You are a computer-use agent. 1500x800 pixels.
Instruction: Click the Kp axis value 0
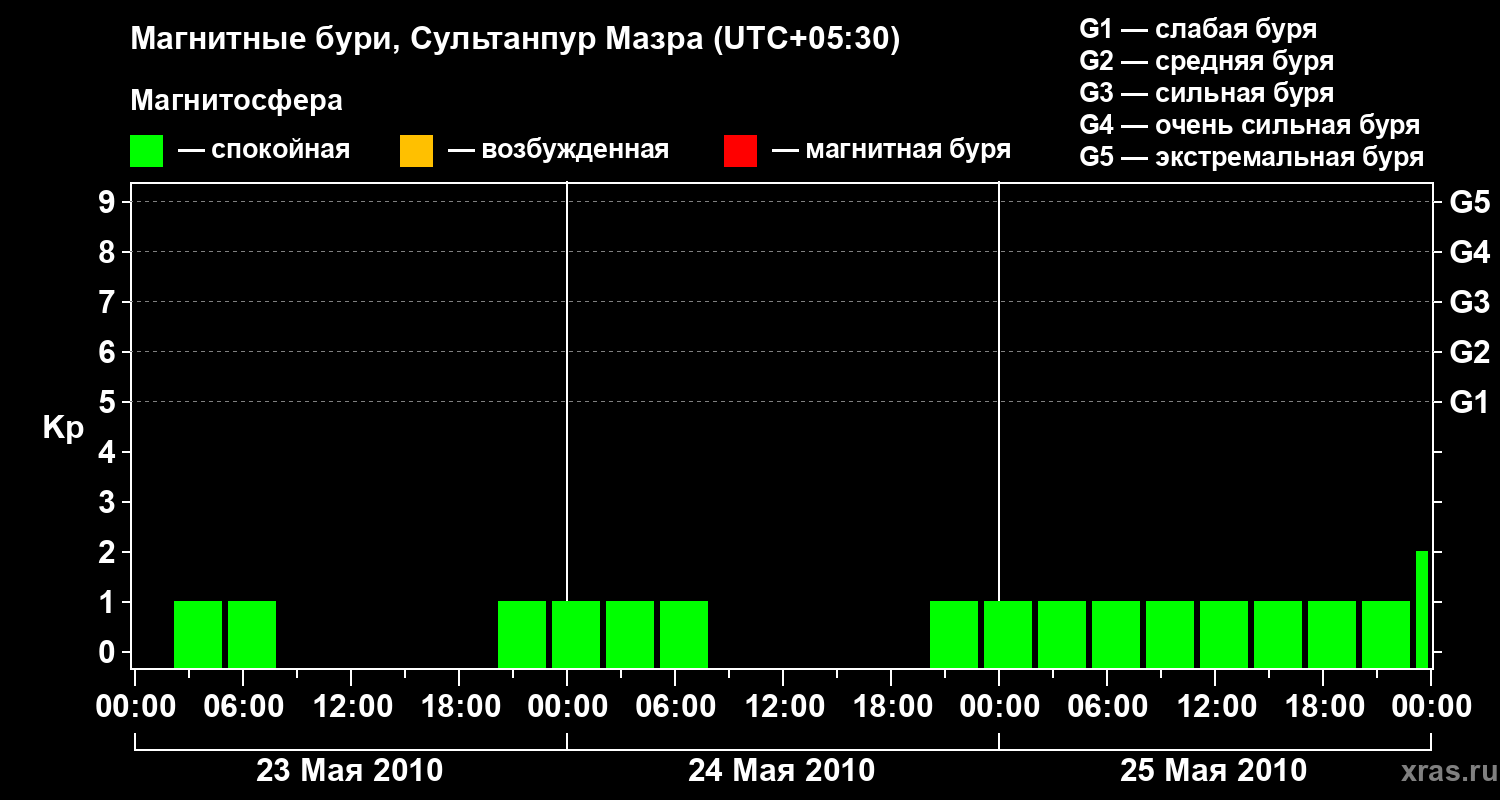click(x=109, y=652)
